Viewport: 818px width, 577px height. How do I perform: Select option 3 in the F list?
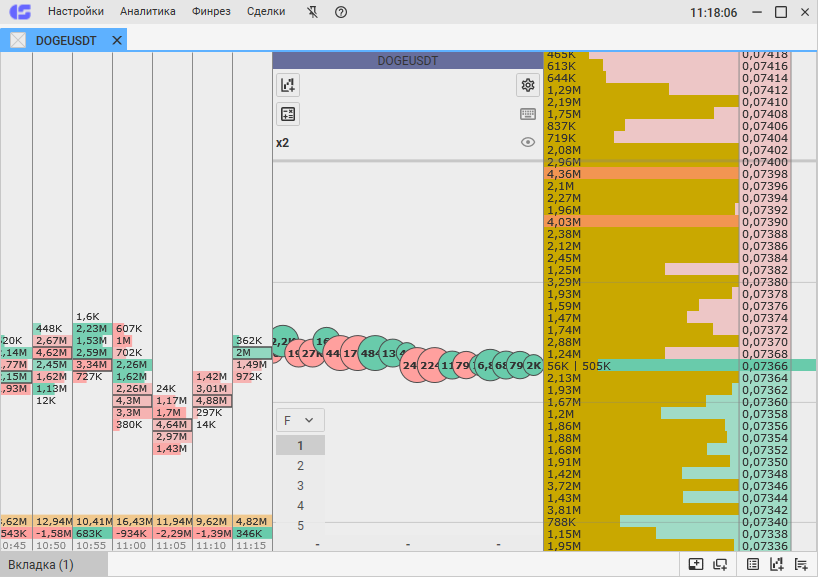coord(300,486)
